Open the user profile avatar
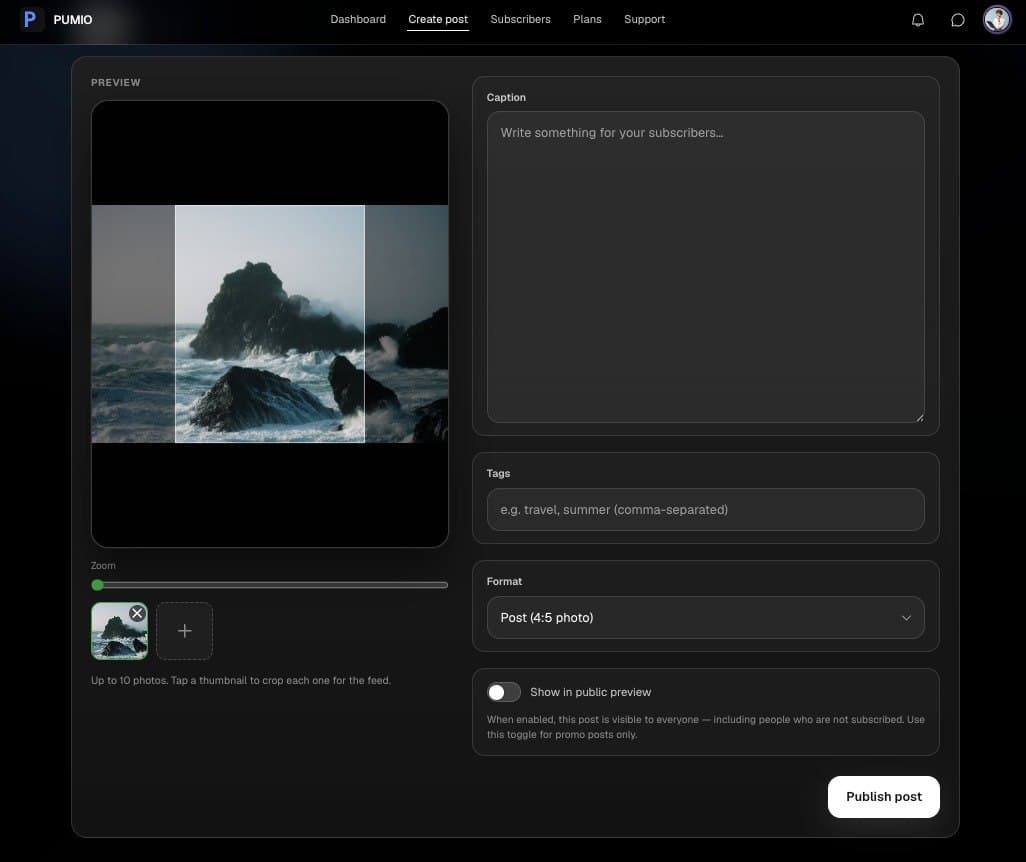Screen dimensions: 1026x862 (x=997, y=19)
